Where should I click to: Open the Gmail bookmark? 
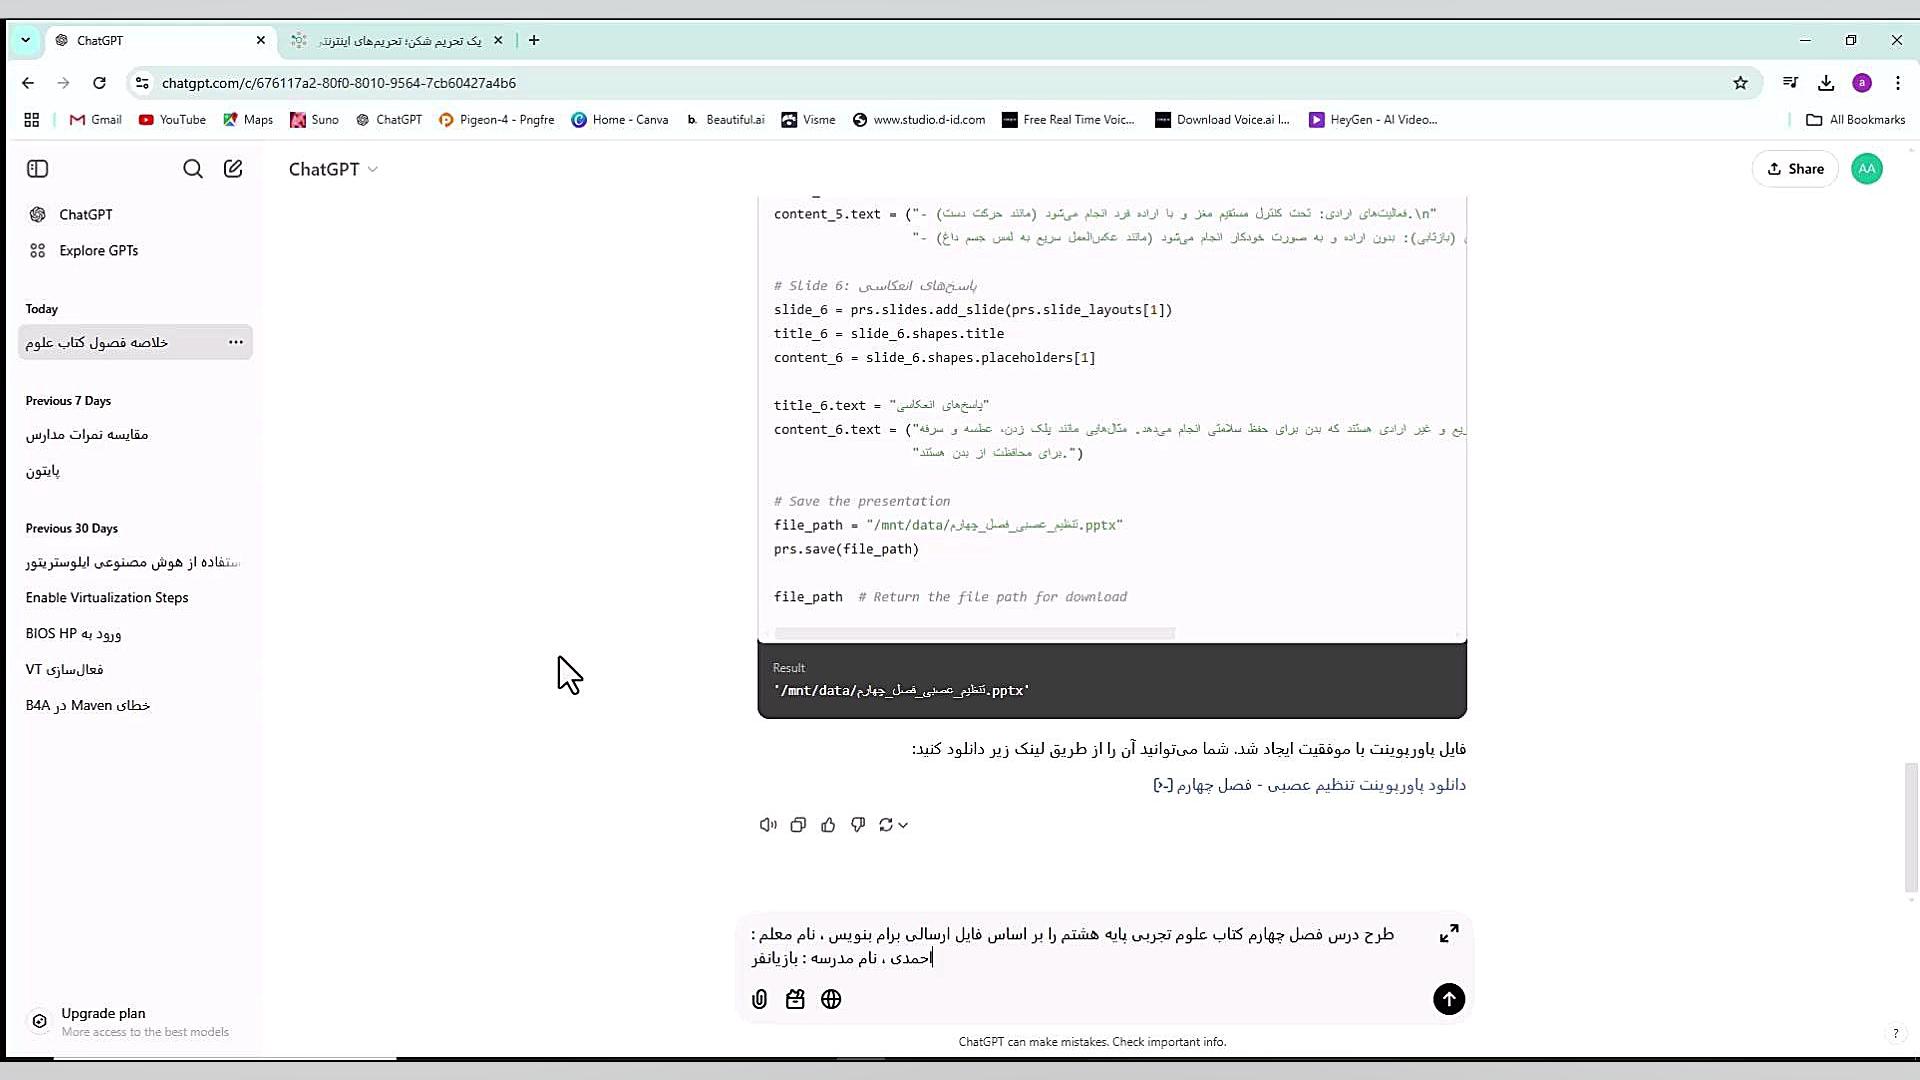pyautogui.click(x=95, y=120)
